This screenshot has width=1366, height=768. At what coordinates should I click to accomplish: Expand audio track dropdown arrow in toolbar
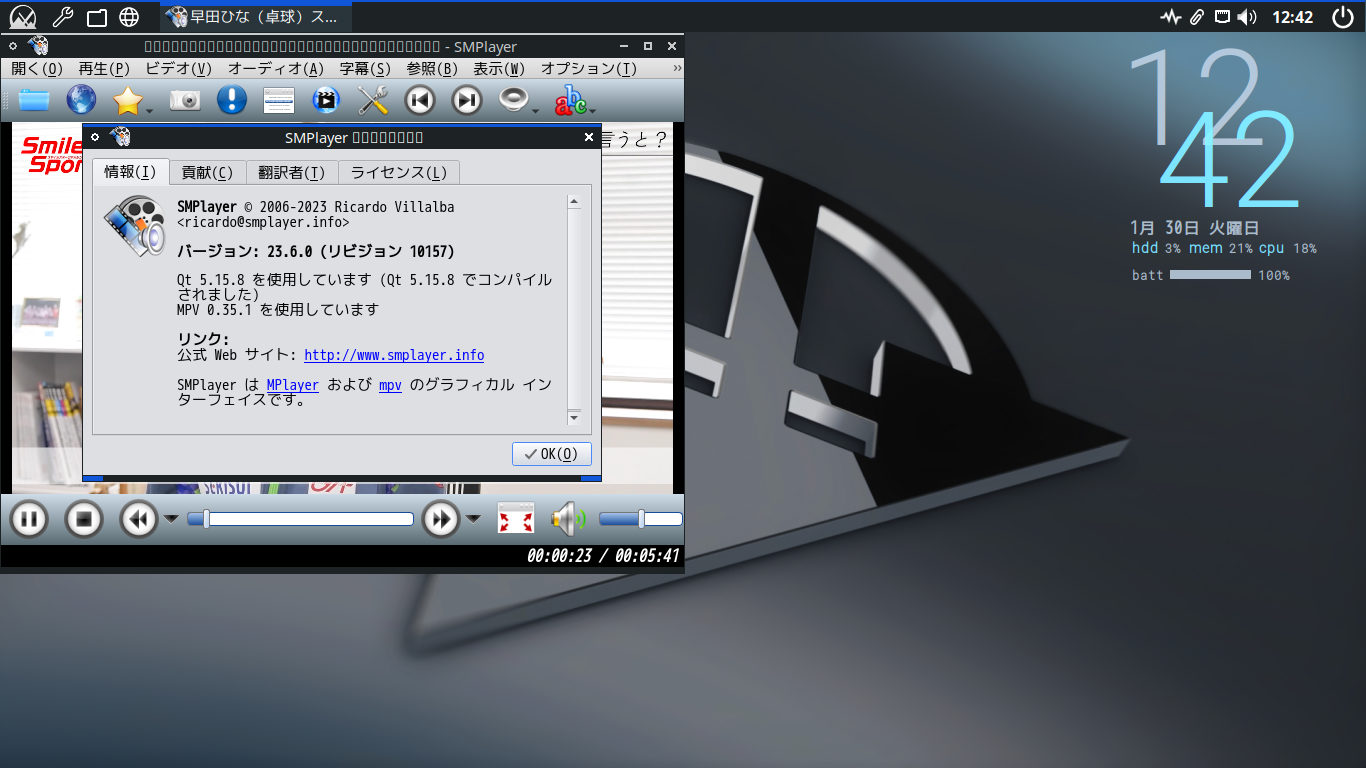[535, 110]
